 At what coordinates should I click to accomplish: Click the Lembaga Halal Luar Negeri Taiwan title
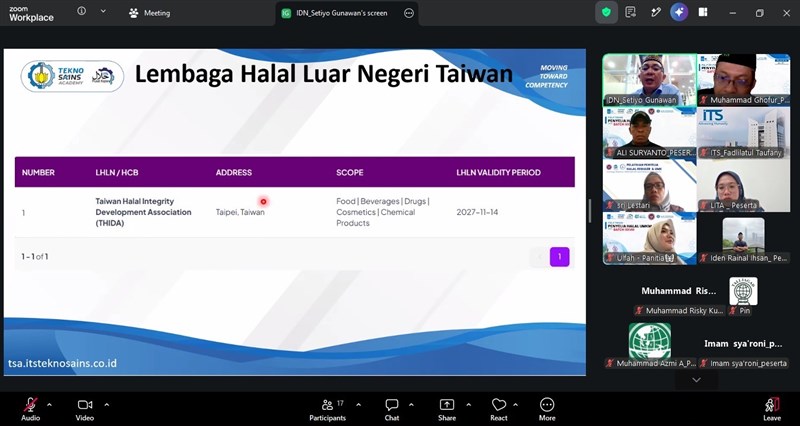point(323,74)
